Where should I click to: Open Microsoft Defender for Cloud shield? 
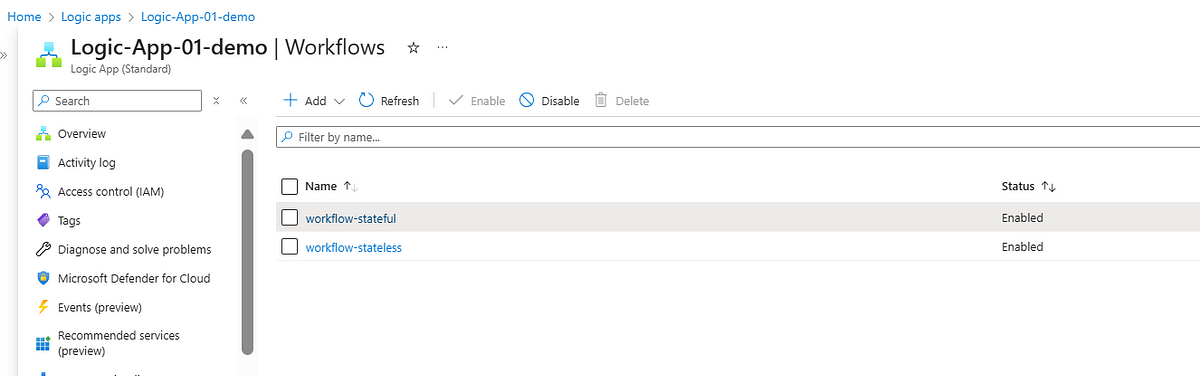pos(43,279)
